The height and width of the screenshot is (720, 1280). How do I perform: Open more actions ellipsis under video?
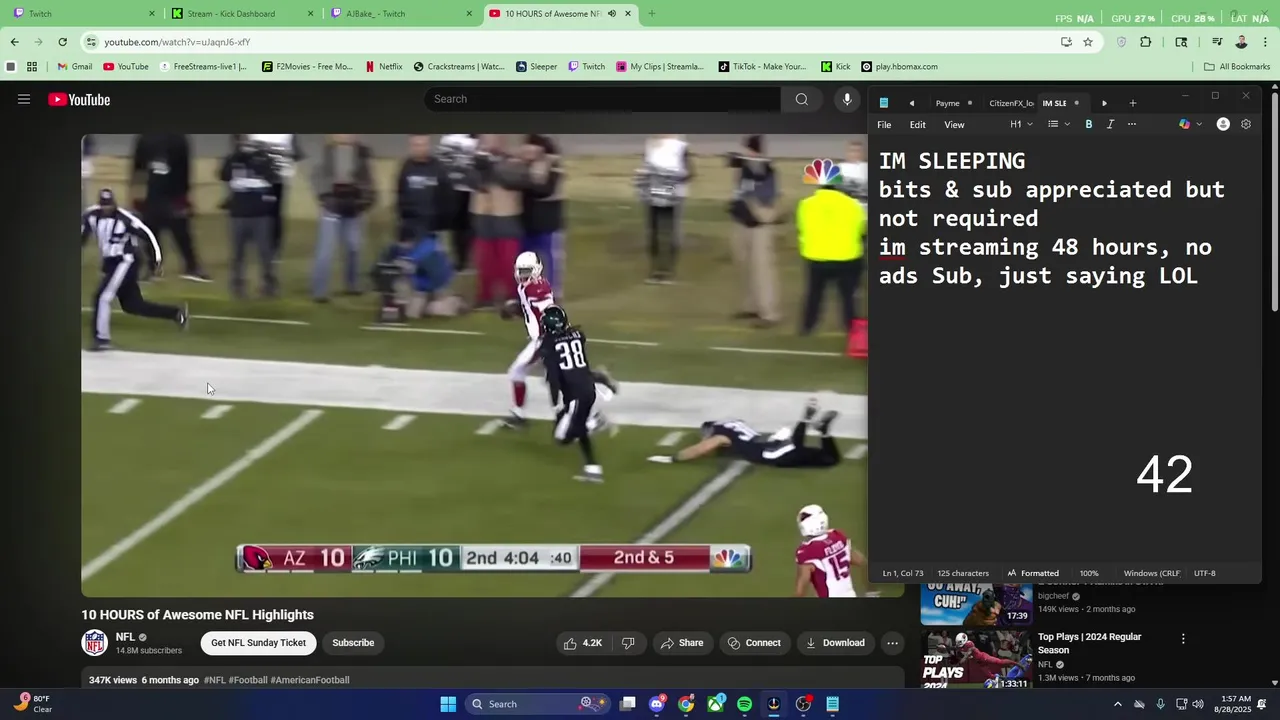[x=892, y=643]
